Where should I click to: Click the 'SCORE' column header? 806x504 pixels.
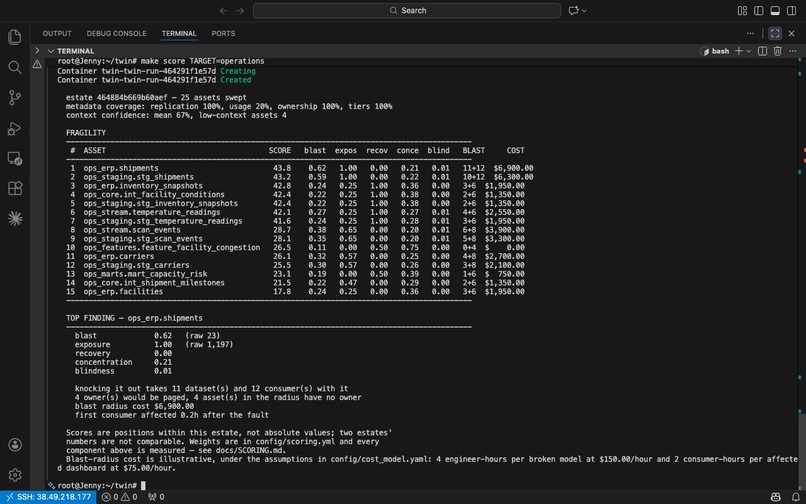click(x=280, y=151)
